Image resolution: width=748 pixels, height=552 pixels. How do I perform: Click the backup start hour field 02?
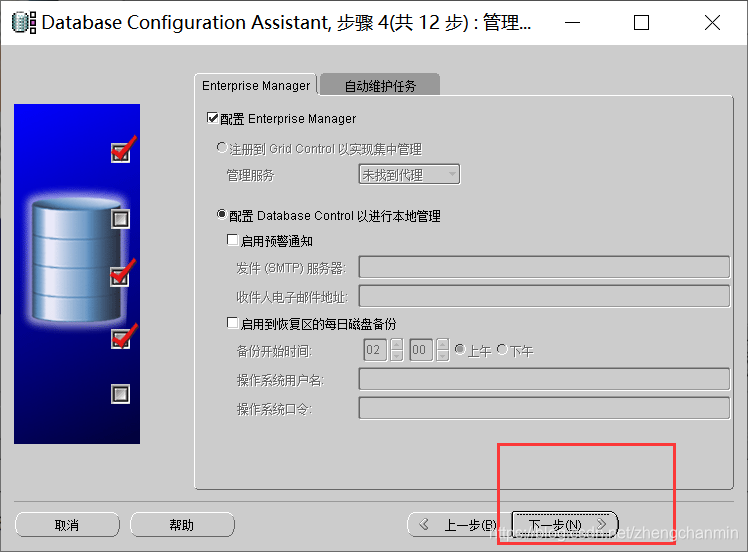[x=375, y=350]
